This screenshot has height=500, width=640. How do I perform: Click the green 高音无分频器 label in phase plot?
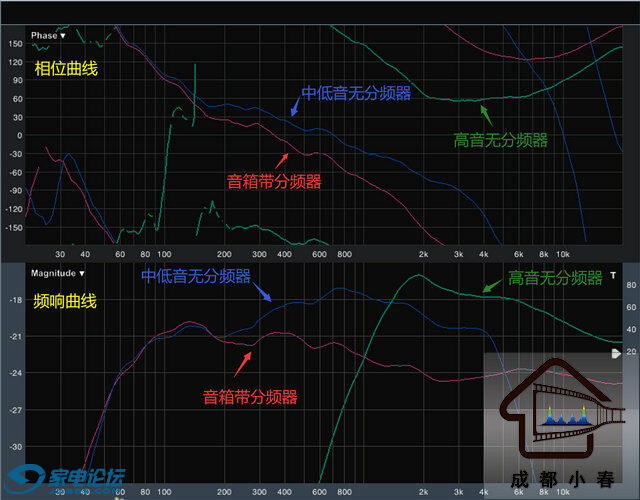click(x=500, y=141)
